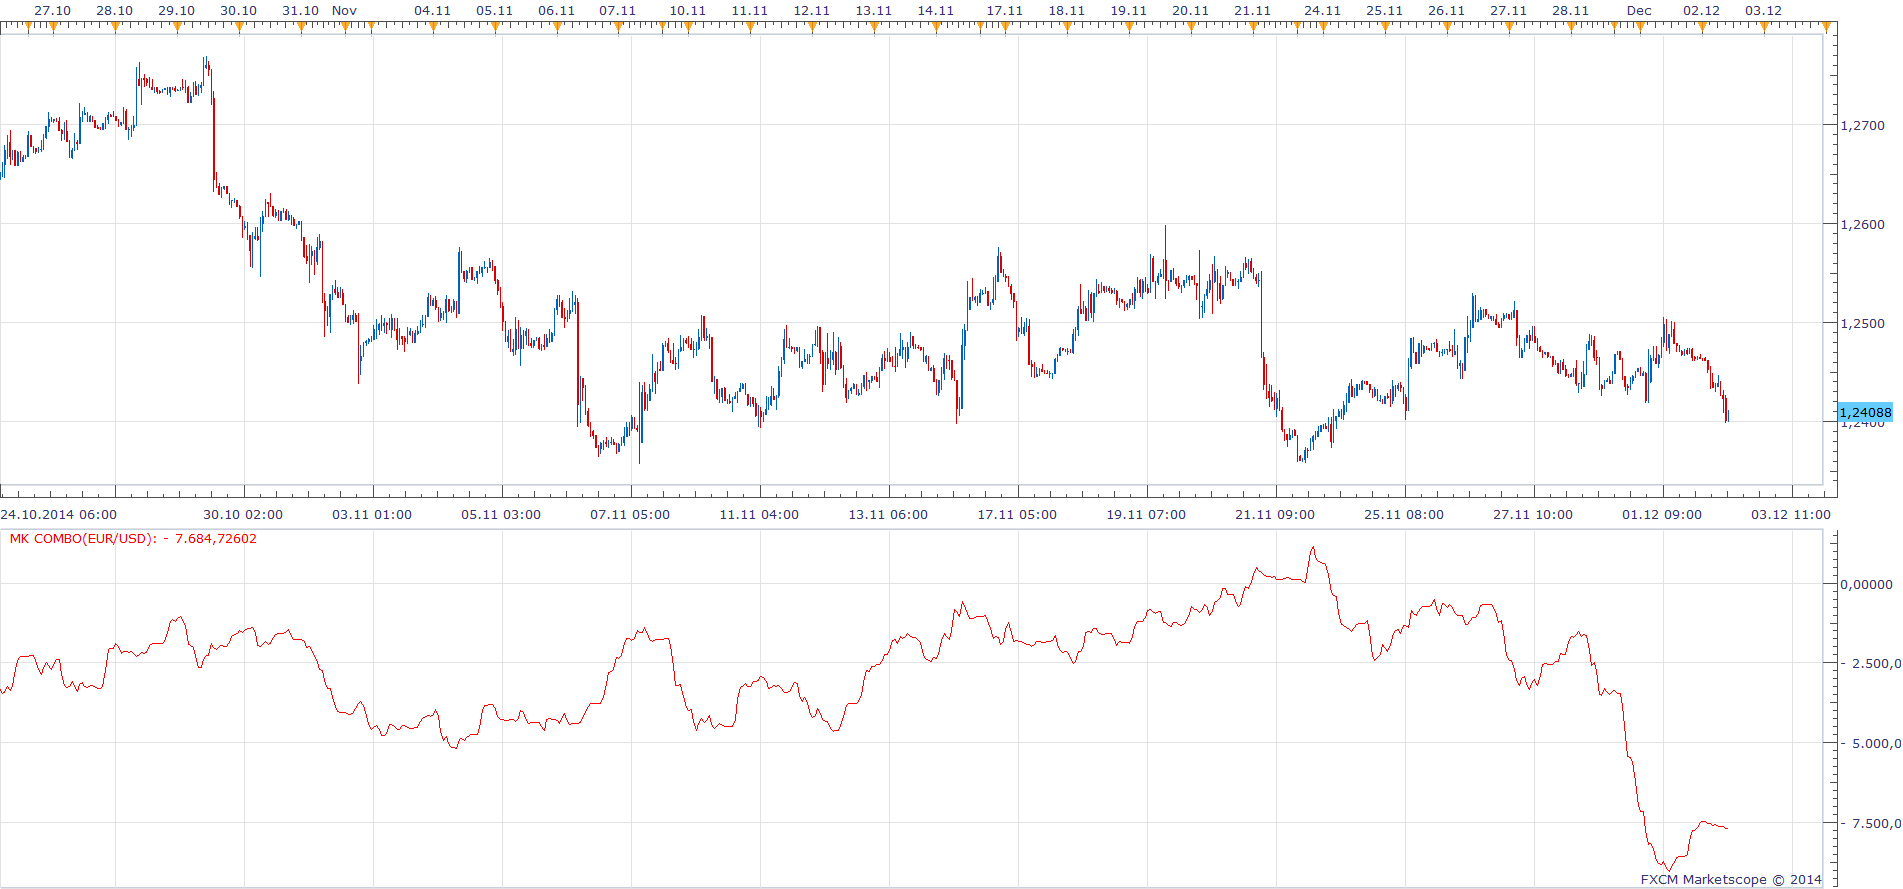Select the 10.11 date label on top axis
This screenshot has width=1903, height=889.
point(688,11)
